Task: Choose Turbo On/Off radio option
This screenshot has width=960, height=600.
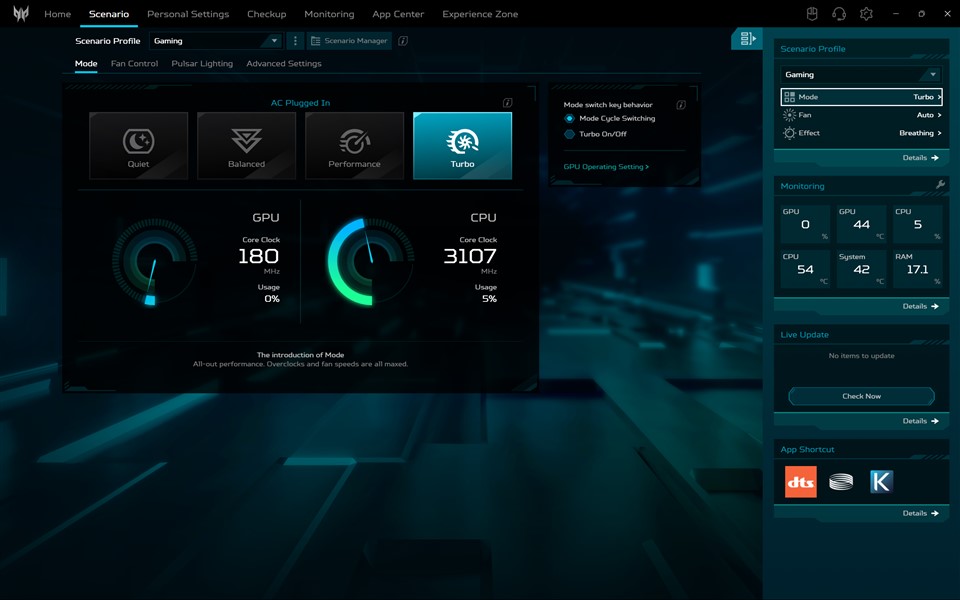Action: point(570,134)
